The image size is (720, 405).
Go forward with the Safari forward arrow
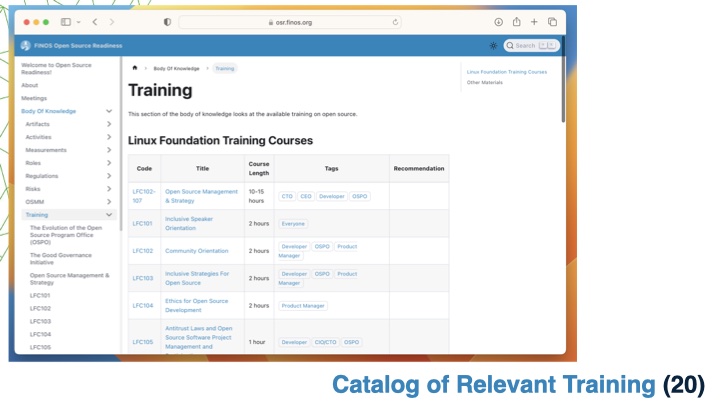click(x=112, y=22)
